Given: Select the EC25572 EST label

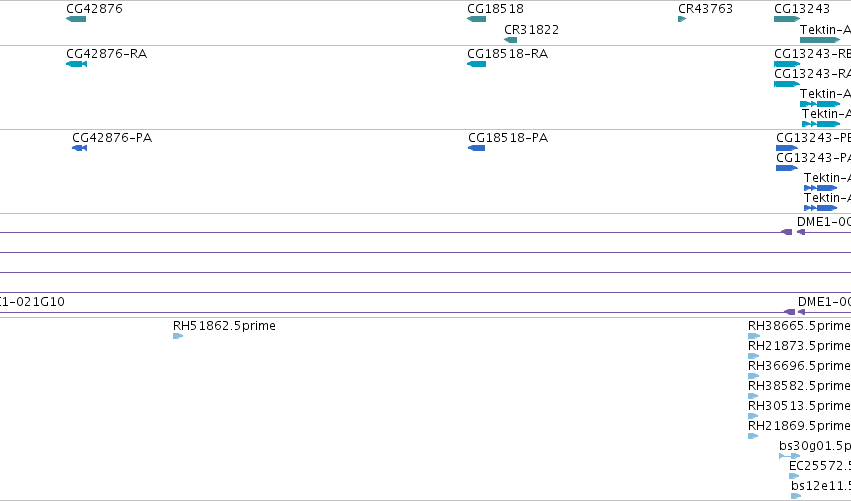Looking at the screenshot, I should click(x=820, y=466).
